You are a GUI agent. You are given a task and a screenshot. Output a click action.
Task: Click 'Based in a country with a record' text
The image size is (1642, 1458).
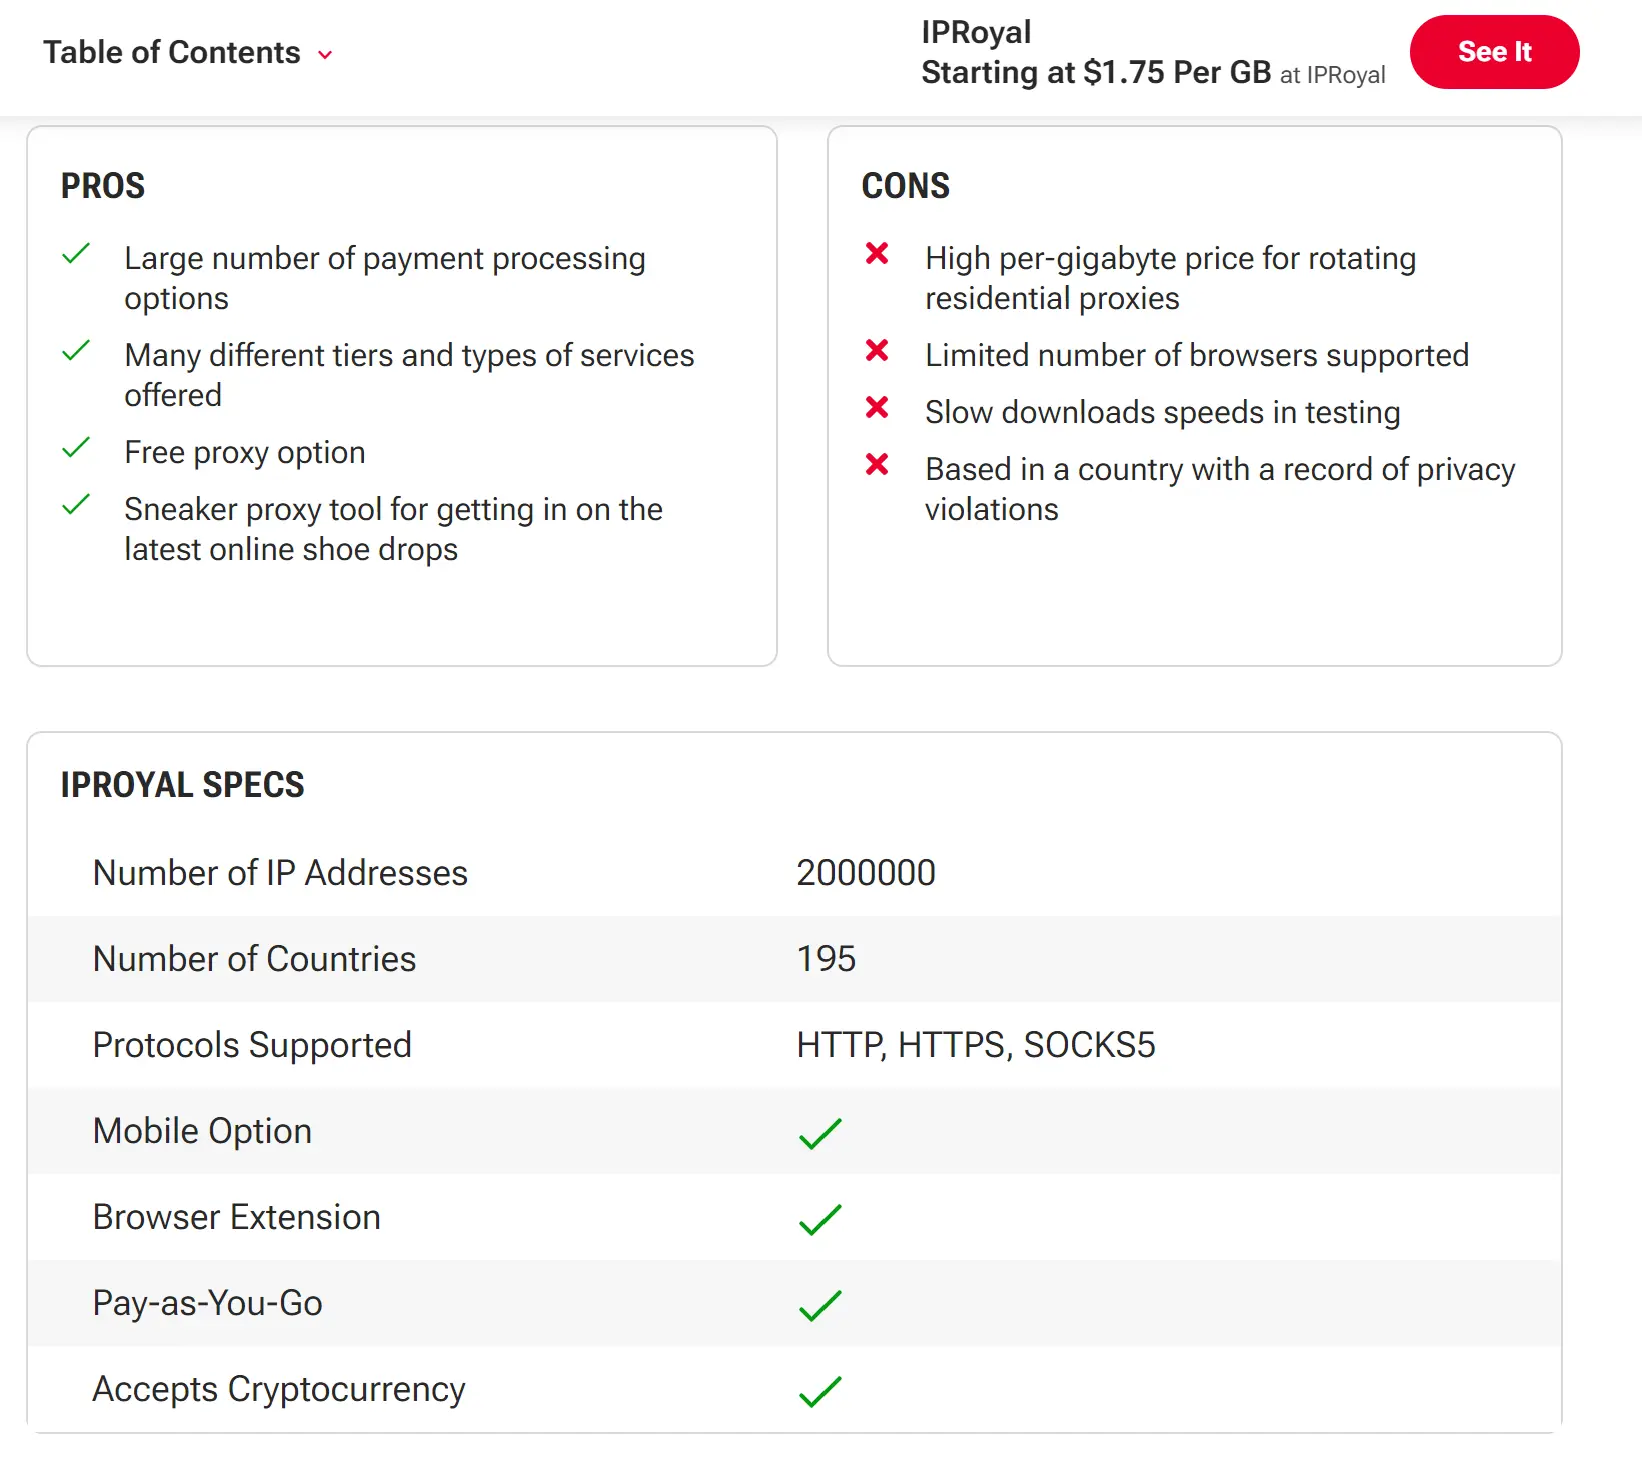(x=1220, y=489)
